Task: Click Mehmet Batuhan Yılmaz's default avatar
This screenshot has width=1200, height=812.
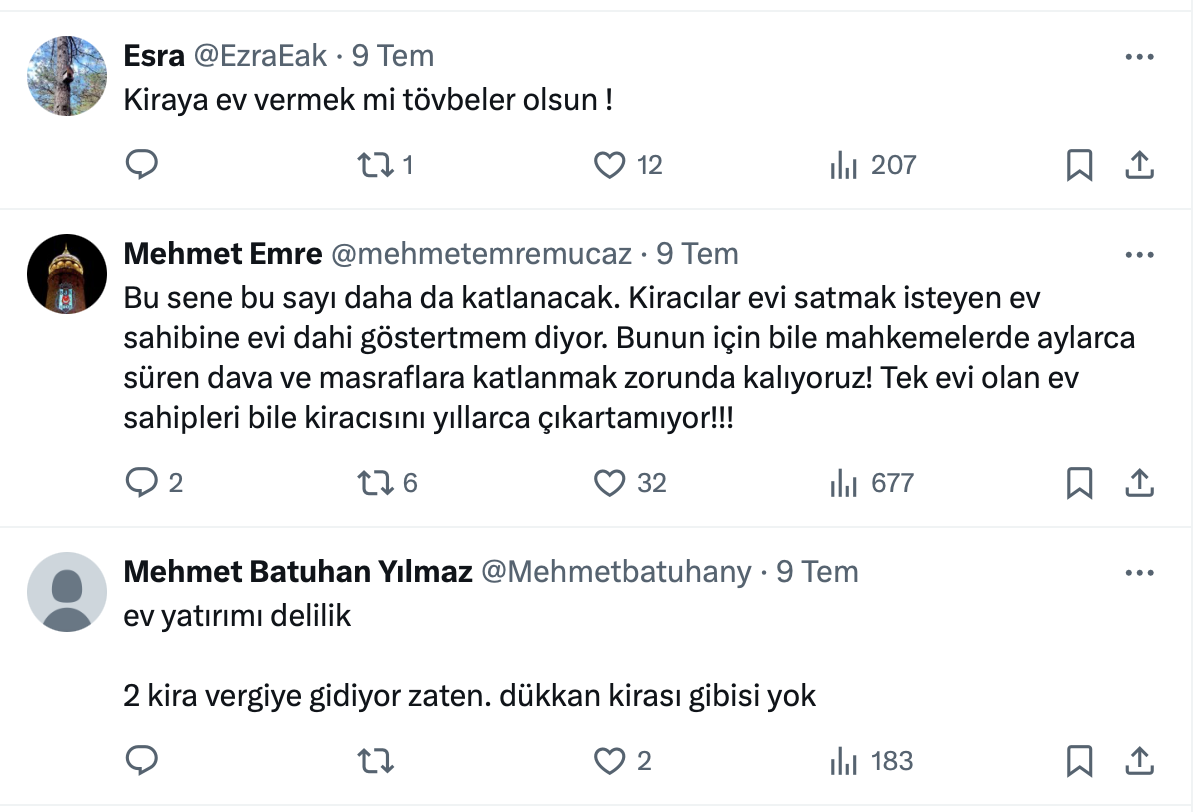Action: point(66,592)
